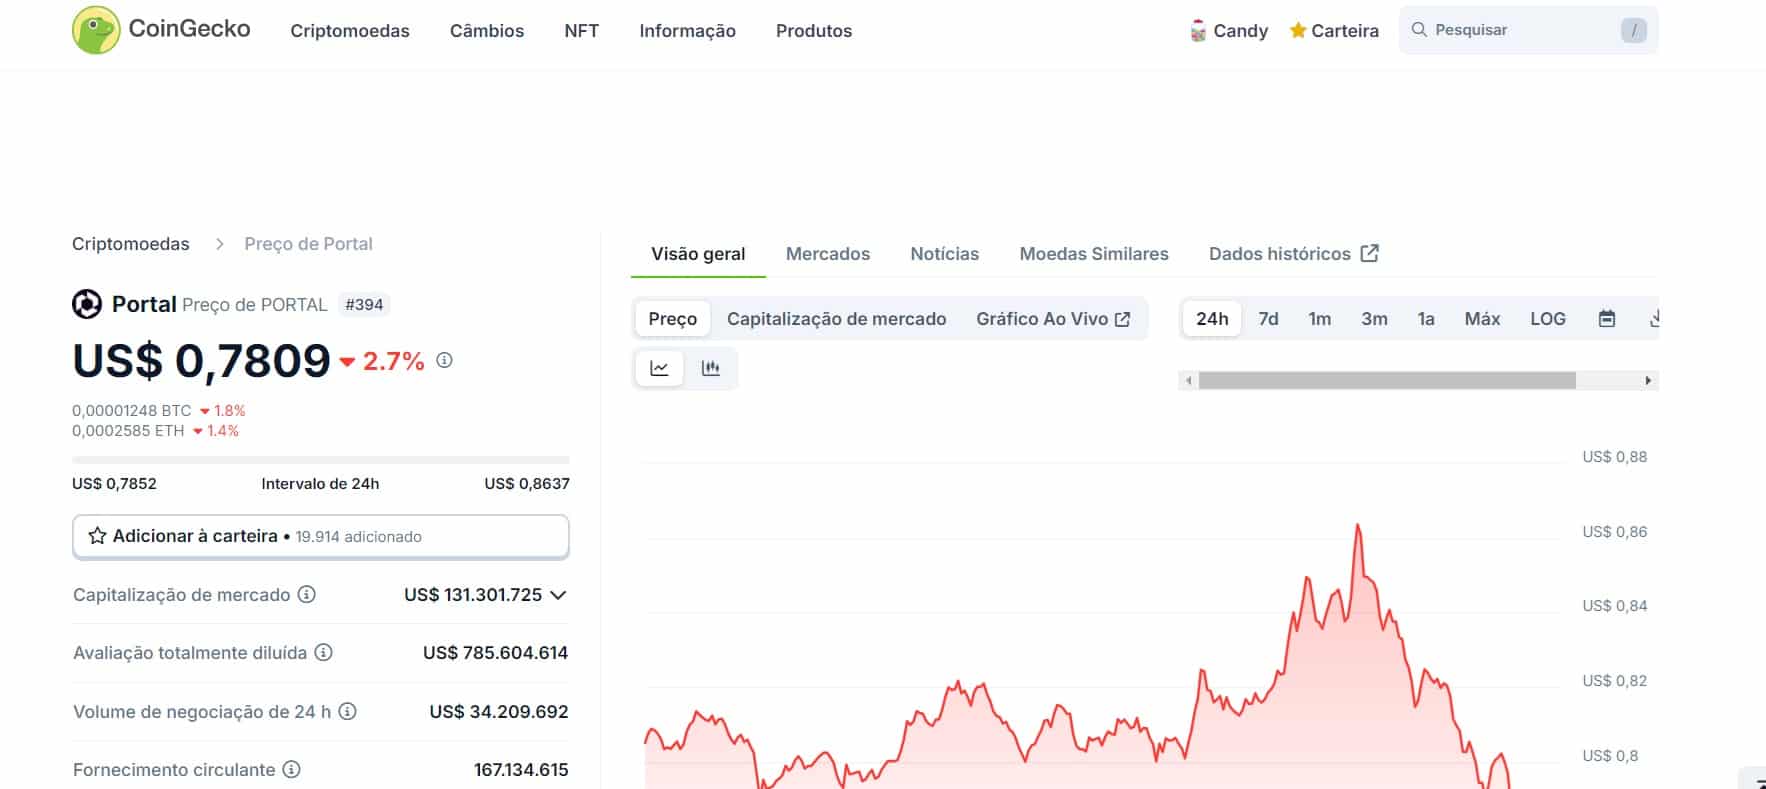This screenshot has width=1766, height=789.
Task: Click the Preço de Portal breadcrumb
Action: (x=308, y=244)
